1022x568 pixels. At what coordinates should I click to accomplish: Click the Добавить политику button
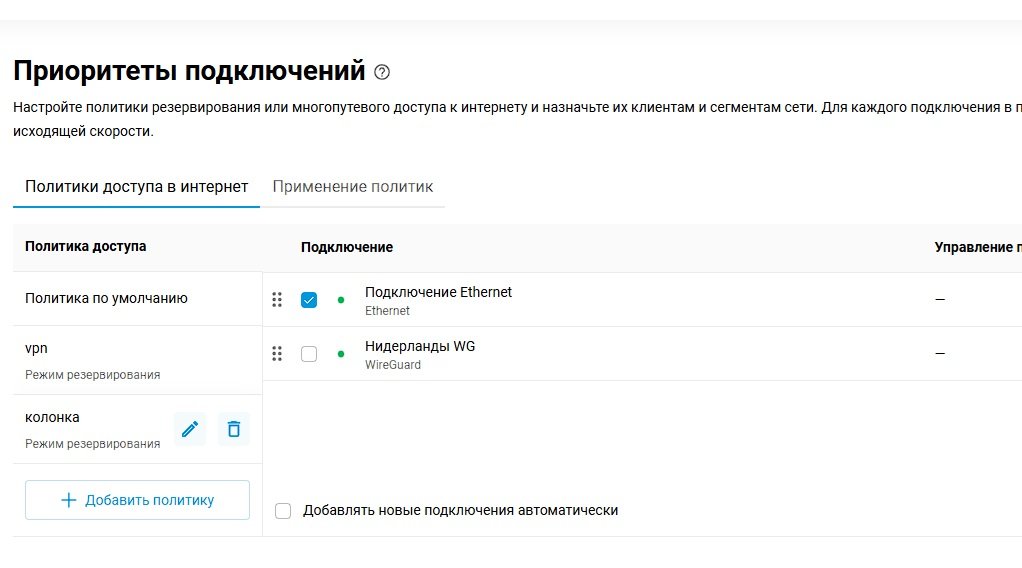tap(138, 500)
